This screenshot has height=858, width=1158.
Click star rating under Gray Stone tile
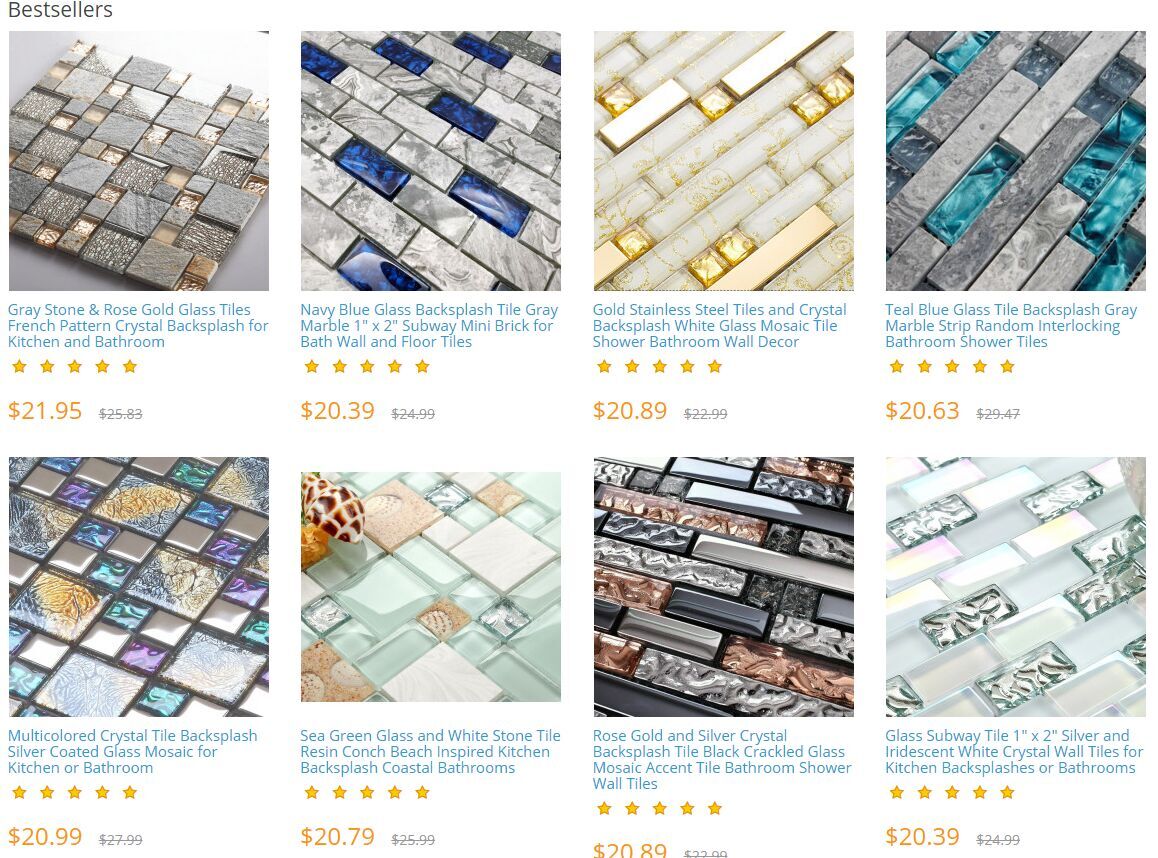pyautogui.click(x=75, y=366)
